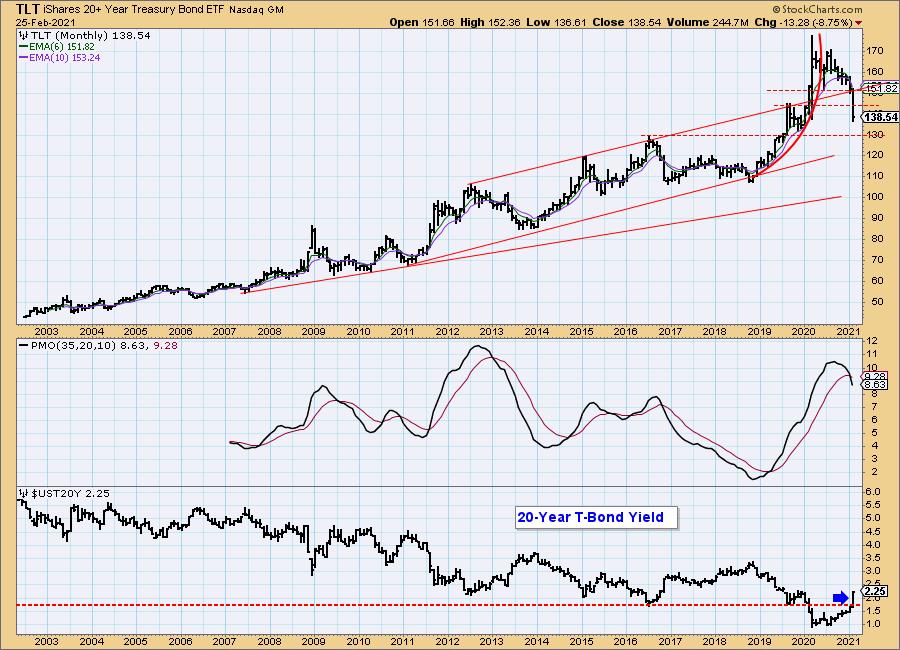This screenshot has width=900, height=650.
Task: Click the red down-arrow beside the change value
Action: [858, 23]
